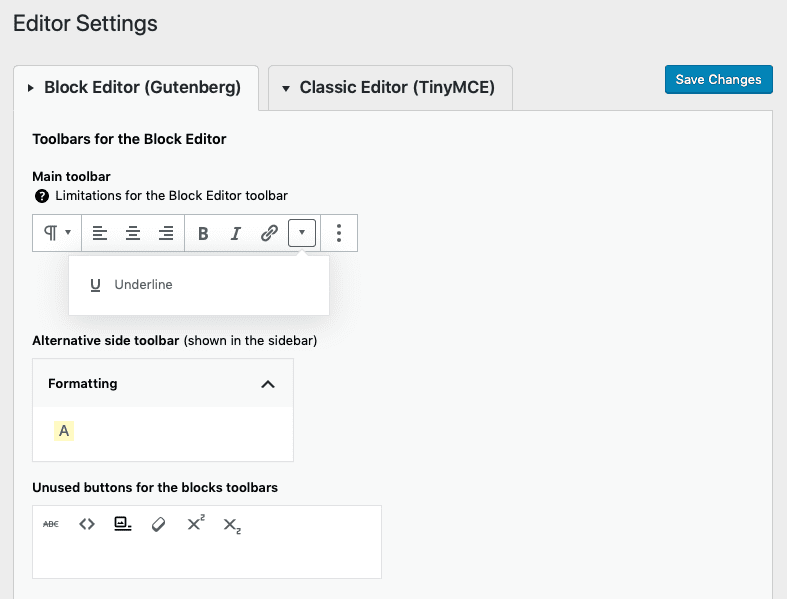Click the insert link icon
Screen dimensions: 787x599
(269, 233)
